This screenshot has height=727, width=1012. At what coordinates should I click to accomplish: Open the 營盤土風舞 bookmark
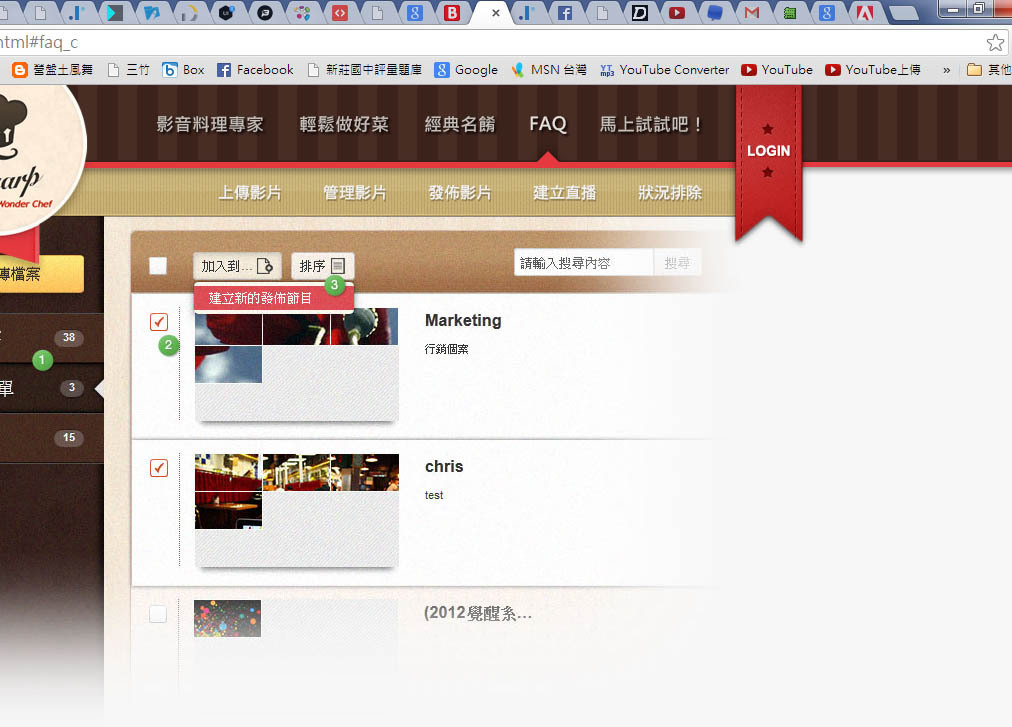(x=53, y=70)
